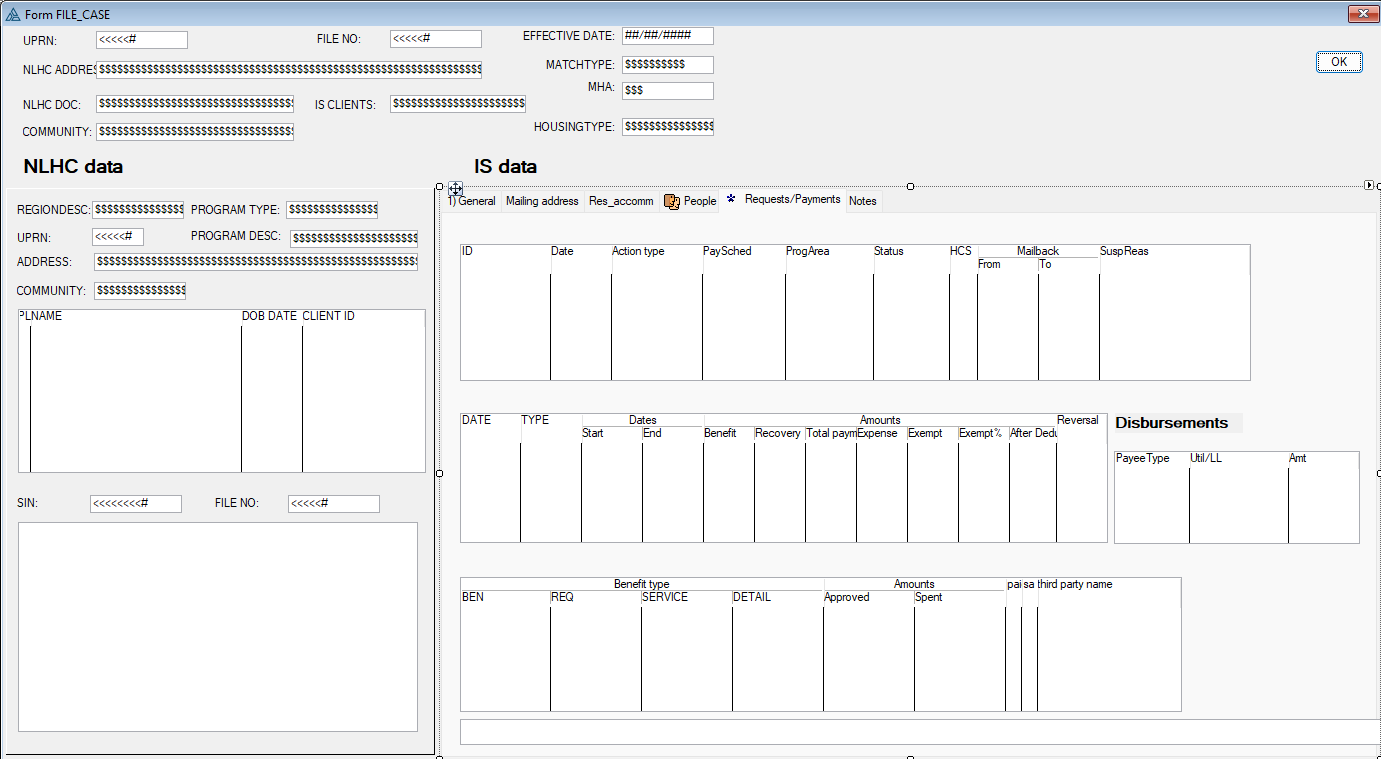Select the HOUSINGTYPE field
This screenshot has height=759, width=1381.
pyautogui.click(x=667, y=127)
